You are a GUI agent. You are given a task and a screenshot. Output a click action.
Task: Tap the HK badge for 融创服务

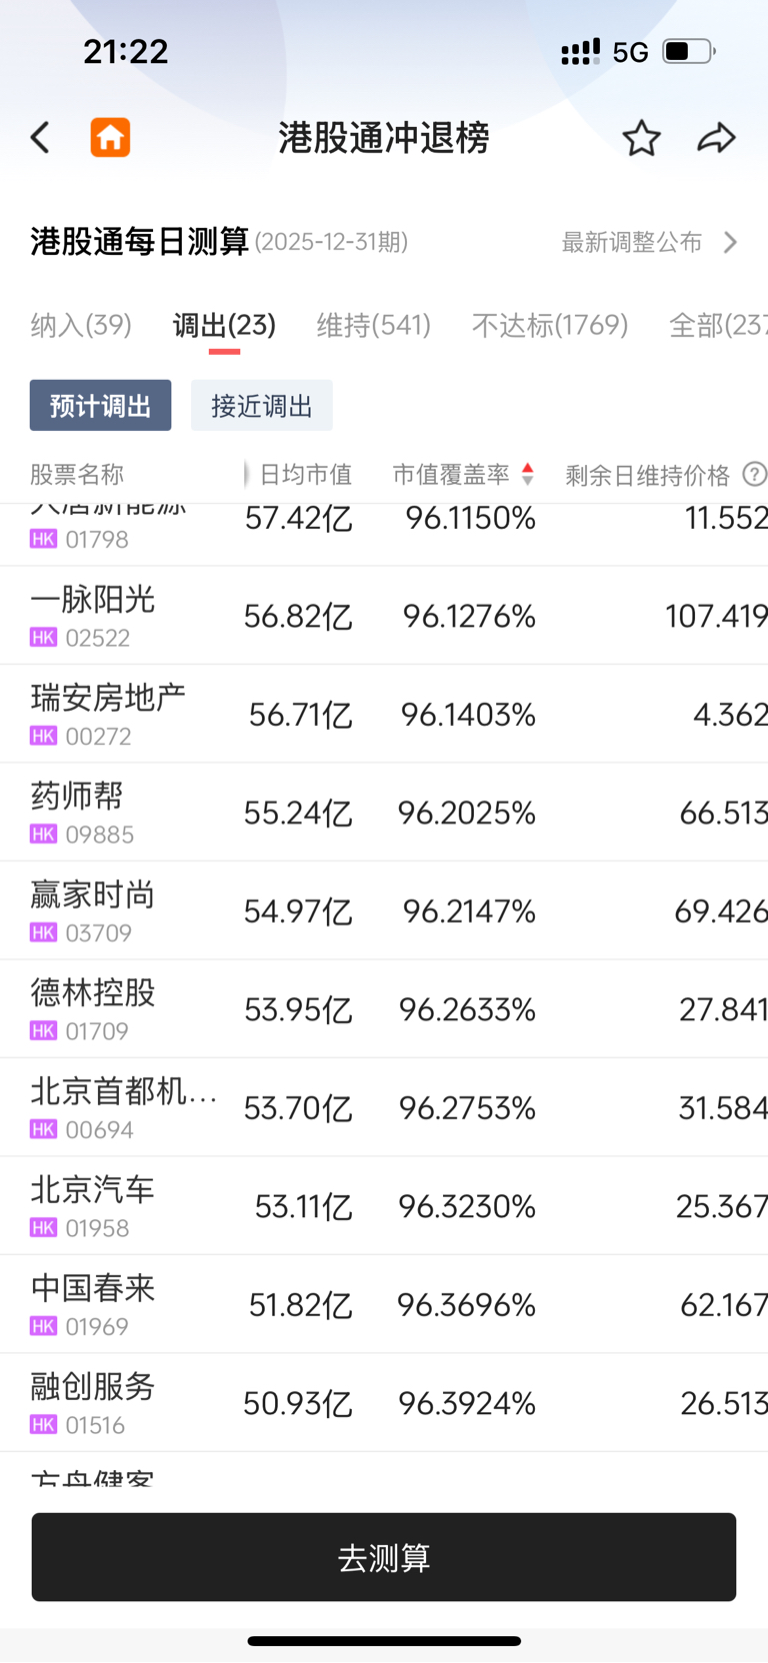[x=44, y=1424]
